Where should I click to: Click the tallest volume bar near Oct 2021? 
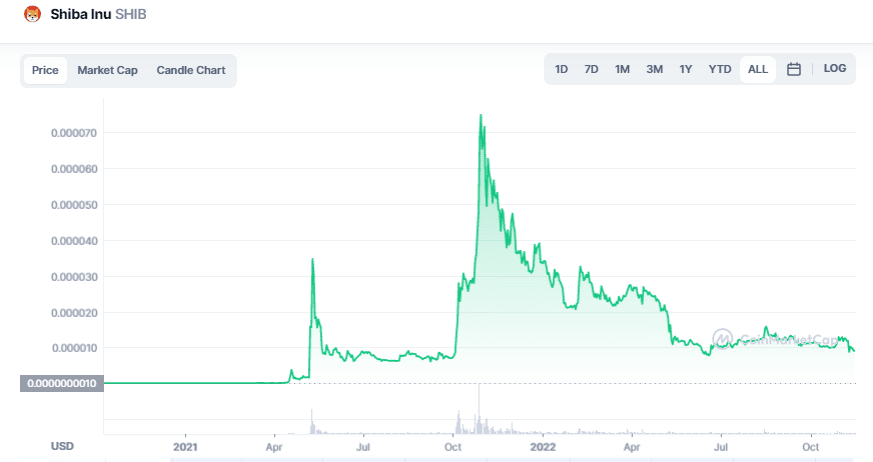click(479, 409)
